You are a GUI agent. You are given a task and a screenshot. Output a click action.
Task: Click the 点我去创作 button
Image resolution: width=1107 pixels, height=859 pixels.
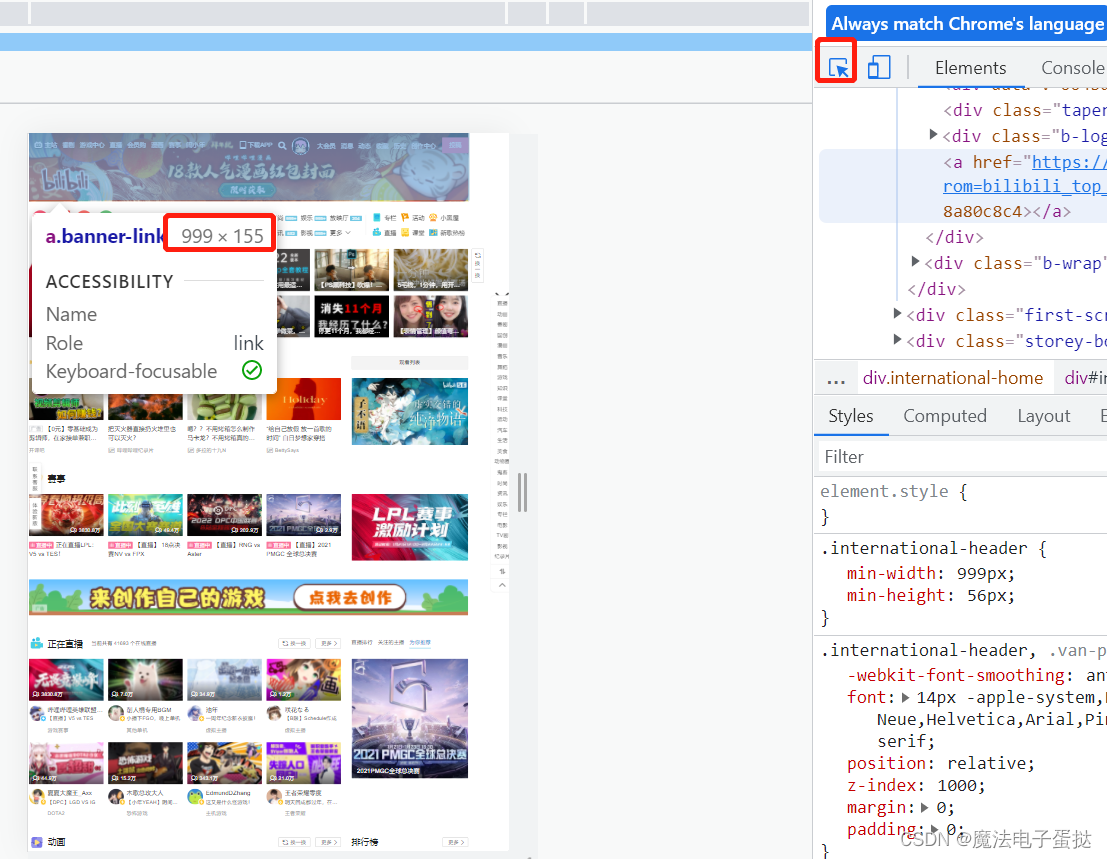(x=350, y=598)
